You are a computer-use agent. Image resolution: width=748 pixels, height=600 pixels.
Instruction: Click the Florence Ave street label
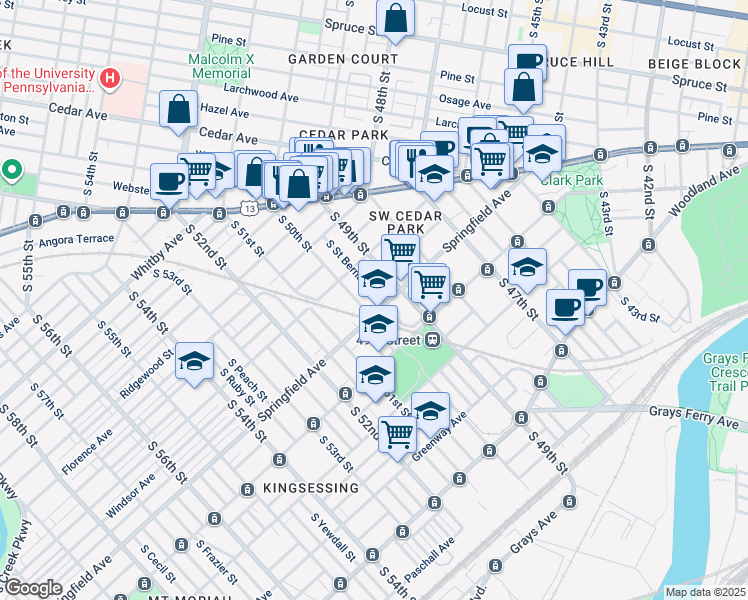(87, 452)
